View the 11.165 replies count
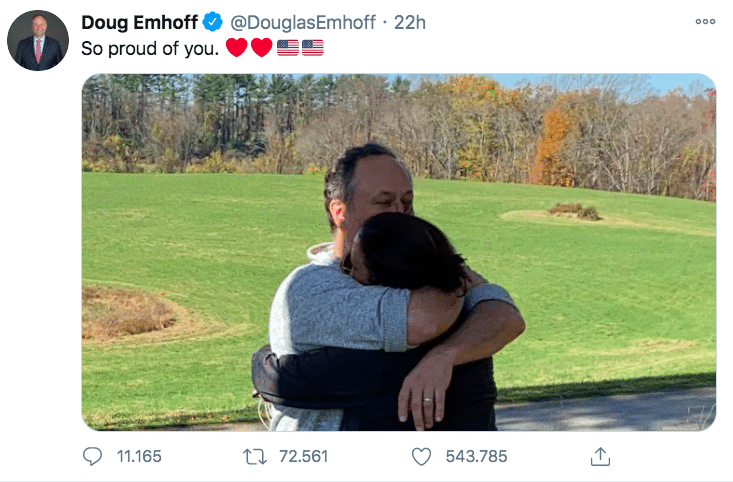This screenshot has height=482, width=733. (x=139, y=457)
